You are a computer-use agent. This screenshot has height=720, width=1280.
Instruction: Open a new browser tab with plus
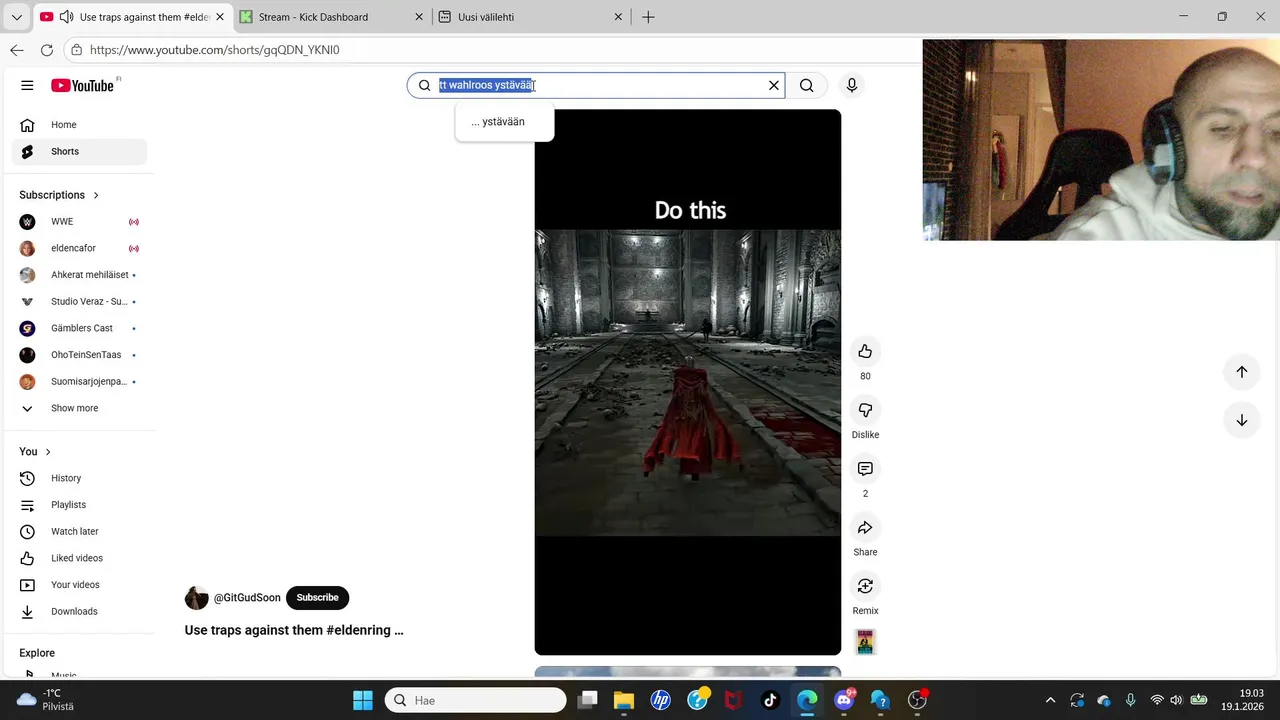pyautogui.click(x=648, y=17)
